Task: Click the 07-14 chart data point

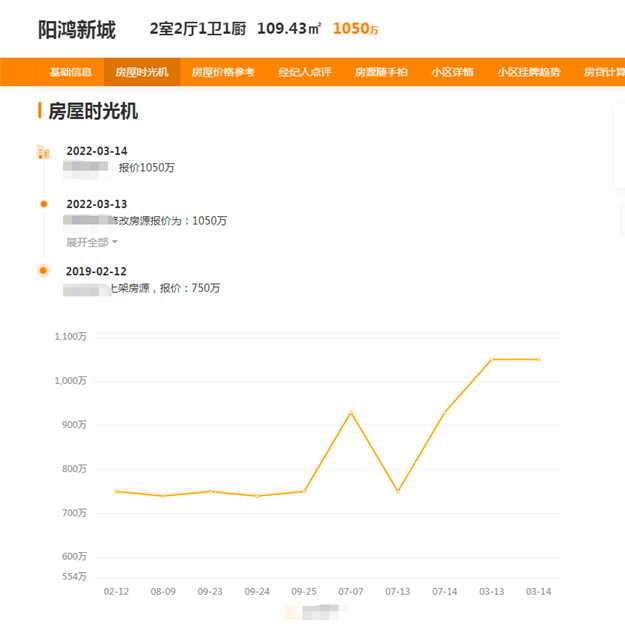Action: point(445,412)
